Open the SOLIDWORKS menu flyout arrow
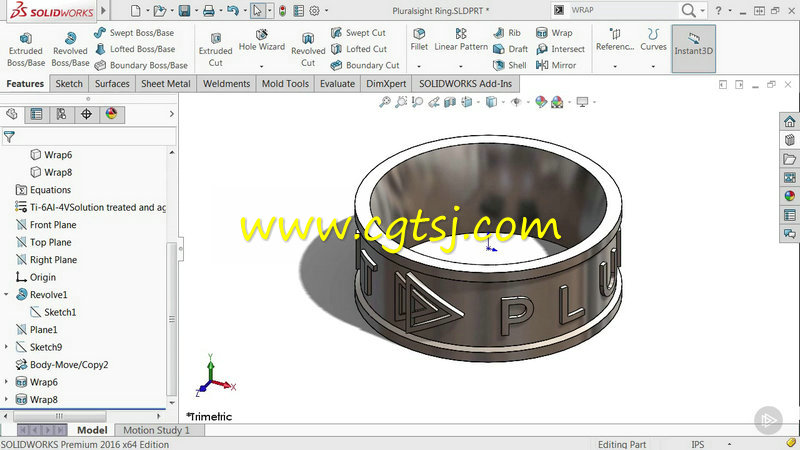Screen dimensions: 800x450 104,10
